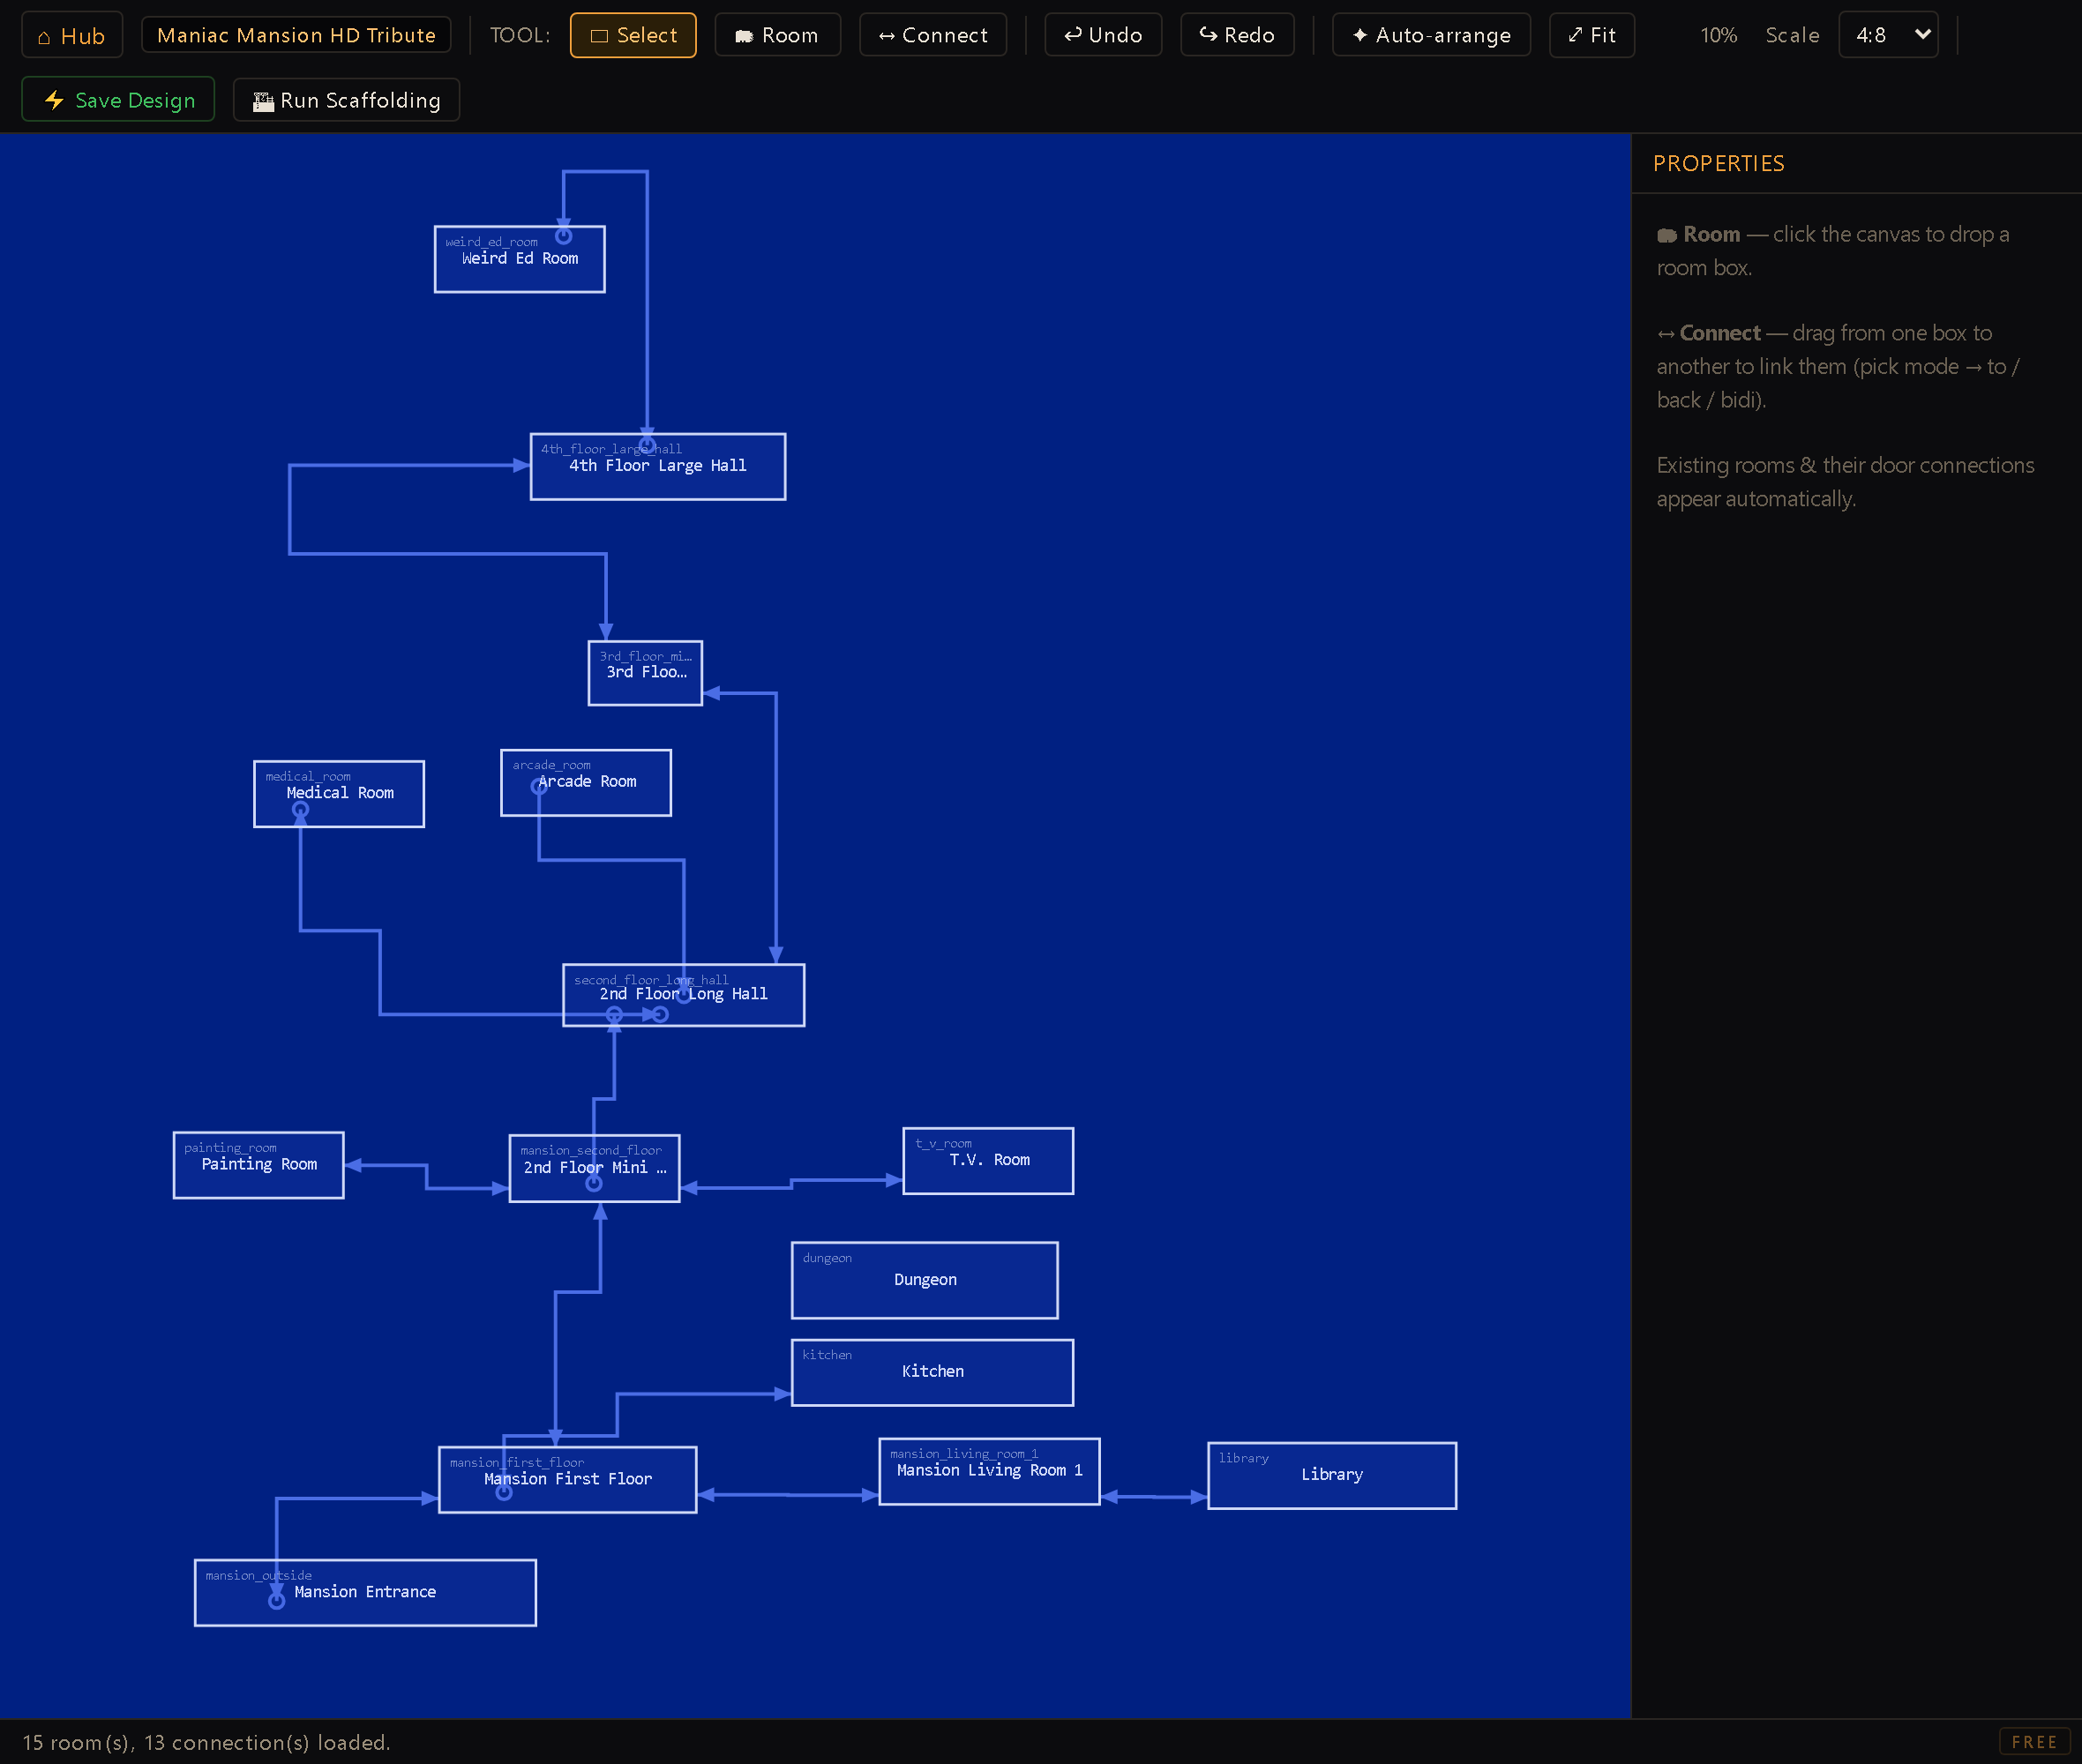This screenshot has height=1764, width=2082.
Task: Click the door node on Medical Room
Action: tap(300, 810)
